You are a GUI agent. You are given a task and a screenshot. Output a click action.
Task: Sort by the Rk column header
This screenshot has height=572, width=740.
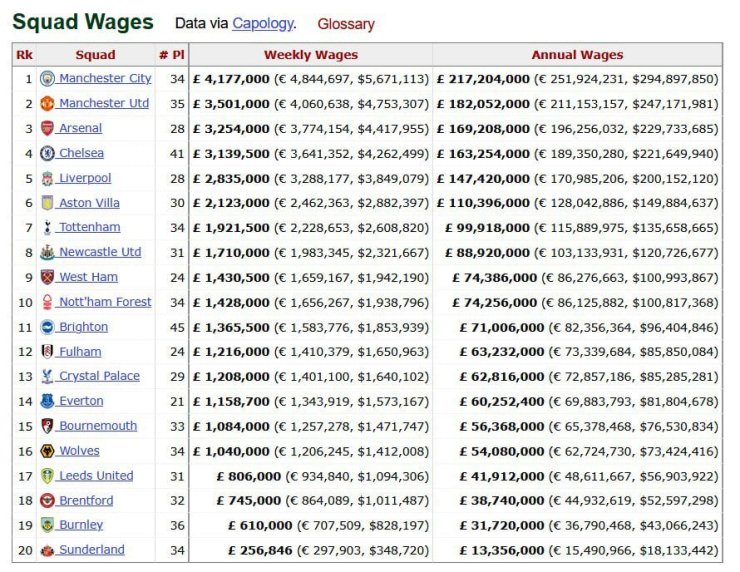click(x=24, y=55)
